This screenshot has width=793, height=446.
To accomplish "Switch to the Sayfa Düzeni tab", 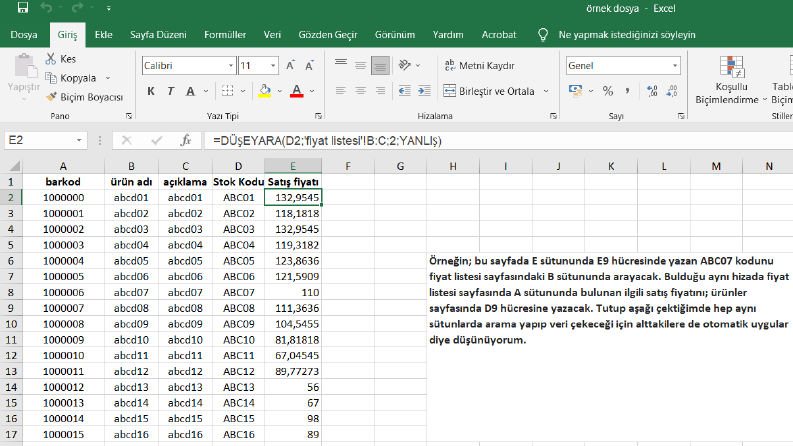I will click(158, 35).
